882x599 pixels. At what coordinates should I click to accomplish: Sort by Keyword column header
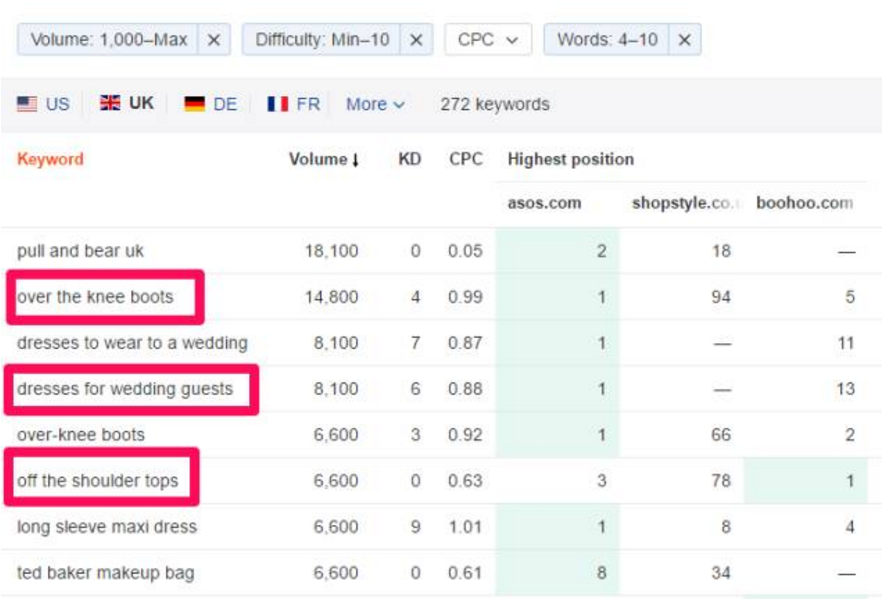tap(50, 159)
